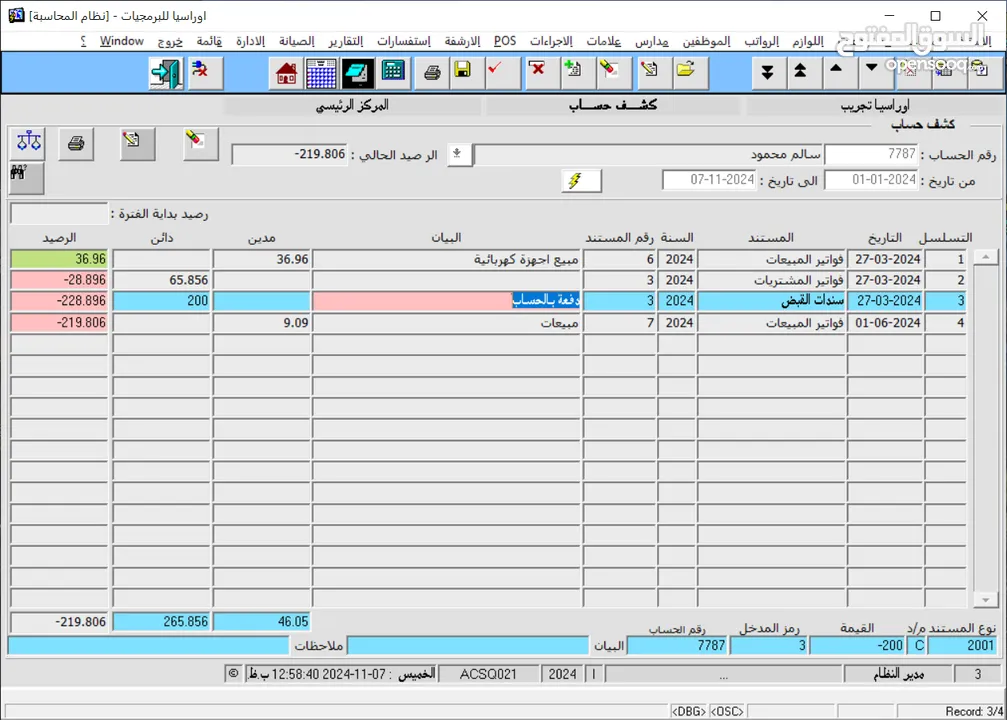
Task: Select balance cell -228.896
Action: [x=59, y=301]
